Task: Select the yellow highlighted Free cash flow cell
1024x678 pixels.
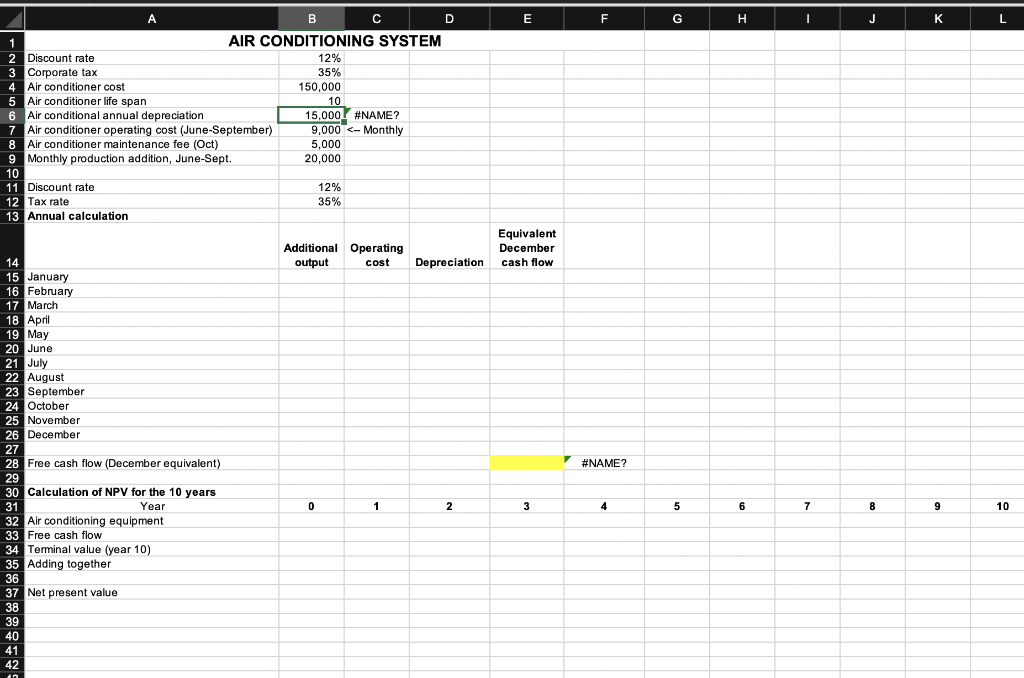Action: coord(527,463)
